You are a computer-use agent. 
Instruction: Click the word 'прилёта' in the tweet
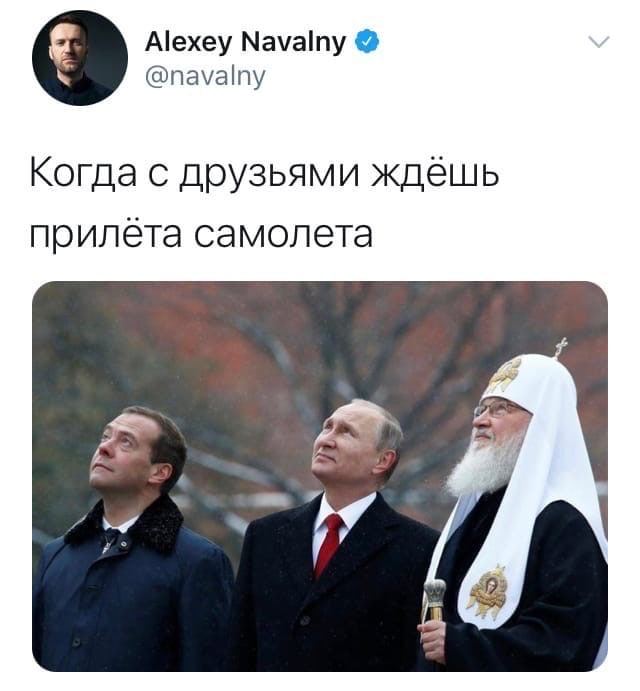tap(106, 234)
